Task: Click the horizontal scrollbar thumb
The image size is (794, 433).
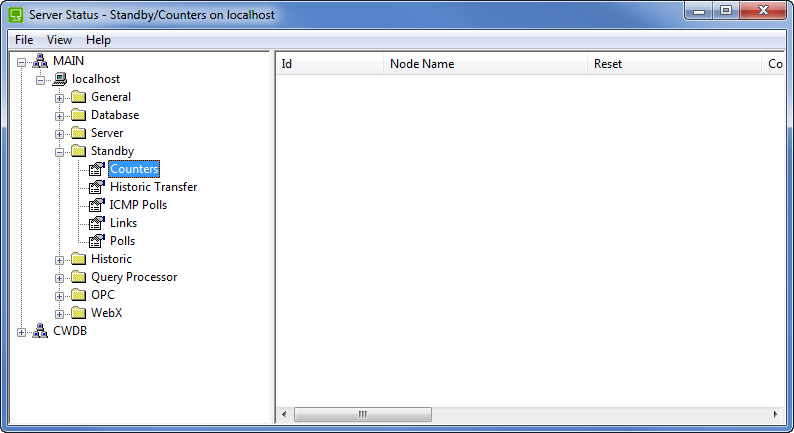Action: (x=363, y=414)
